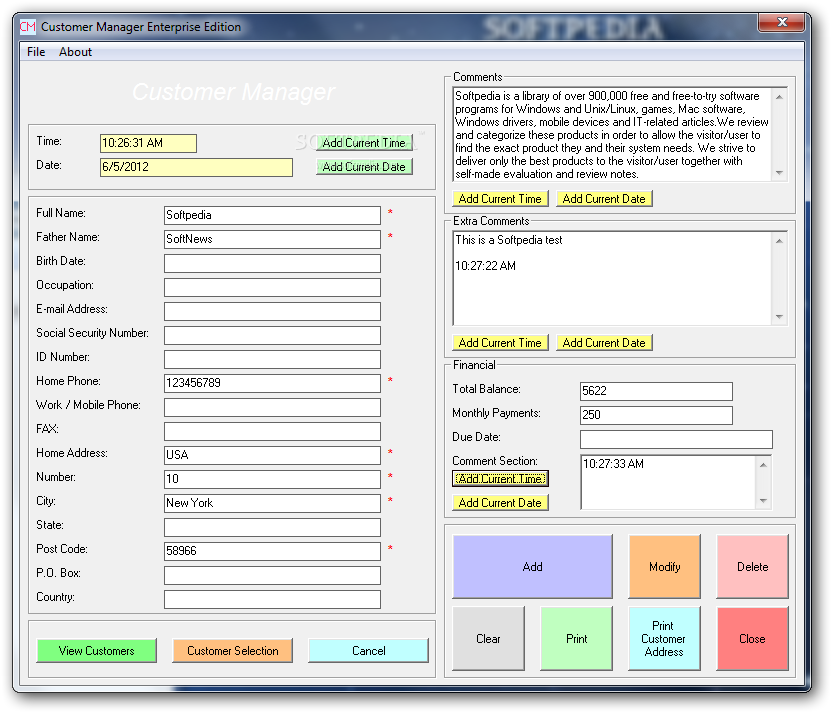
Task: Click the CM application icon in title bar
Action: [x=28, y=27]
